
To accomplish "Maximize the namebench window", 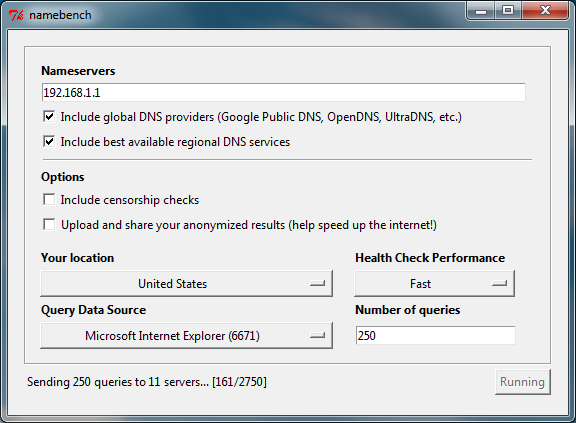I will pyautogui.click(x=508, y=11).
